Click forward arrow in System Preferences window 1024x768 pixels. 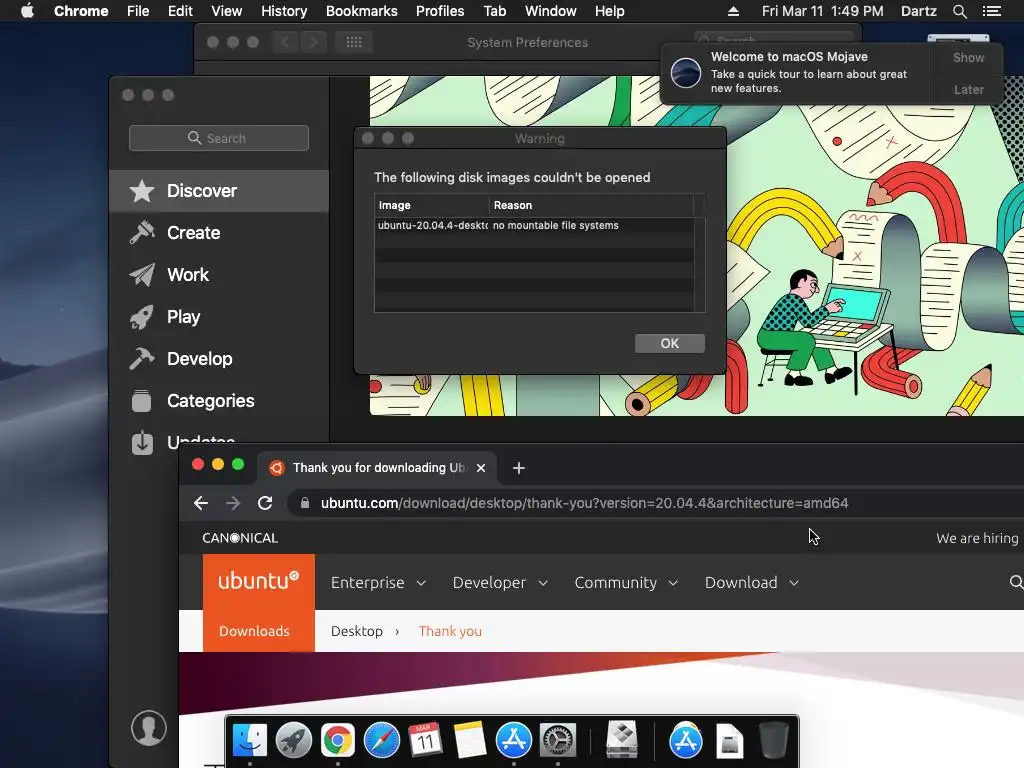(x=313, y=42)
